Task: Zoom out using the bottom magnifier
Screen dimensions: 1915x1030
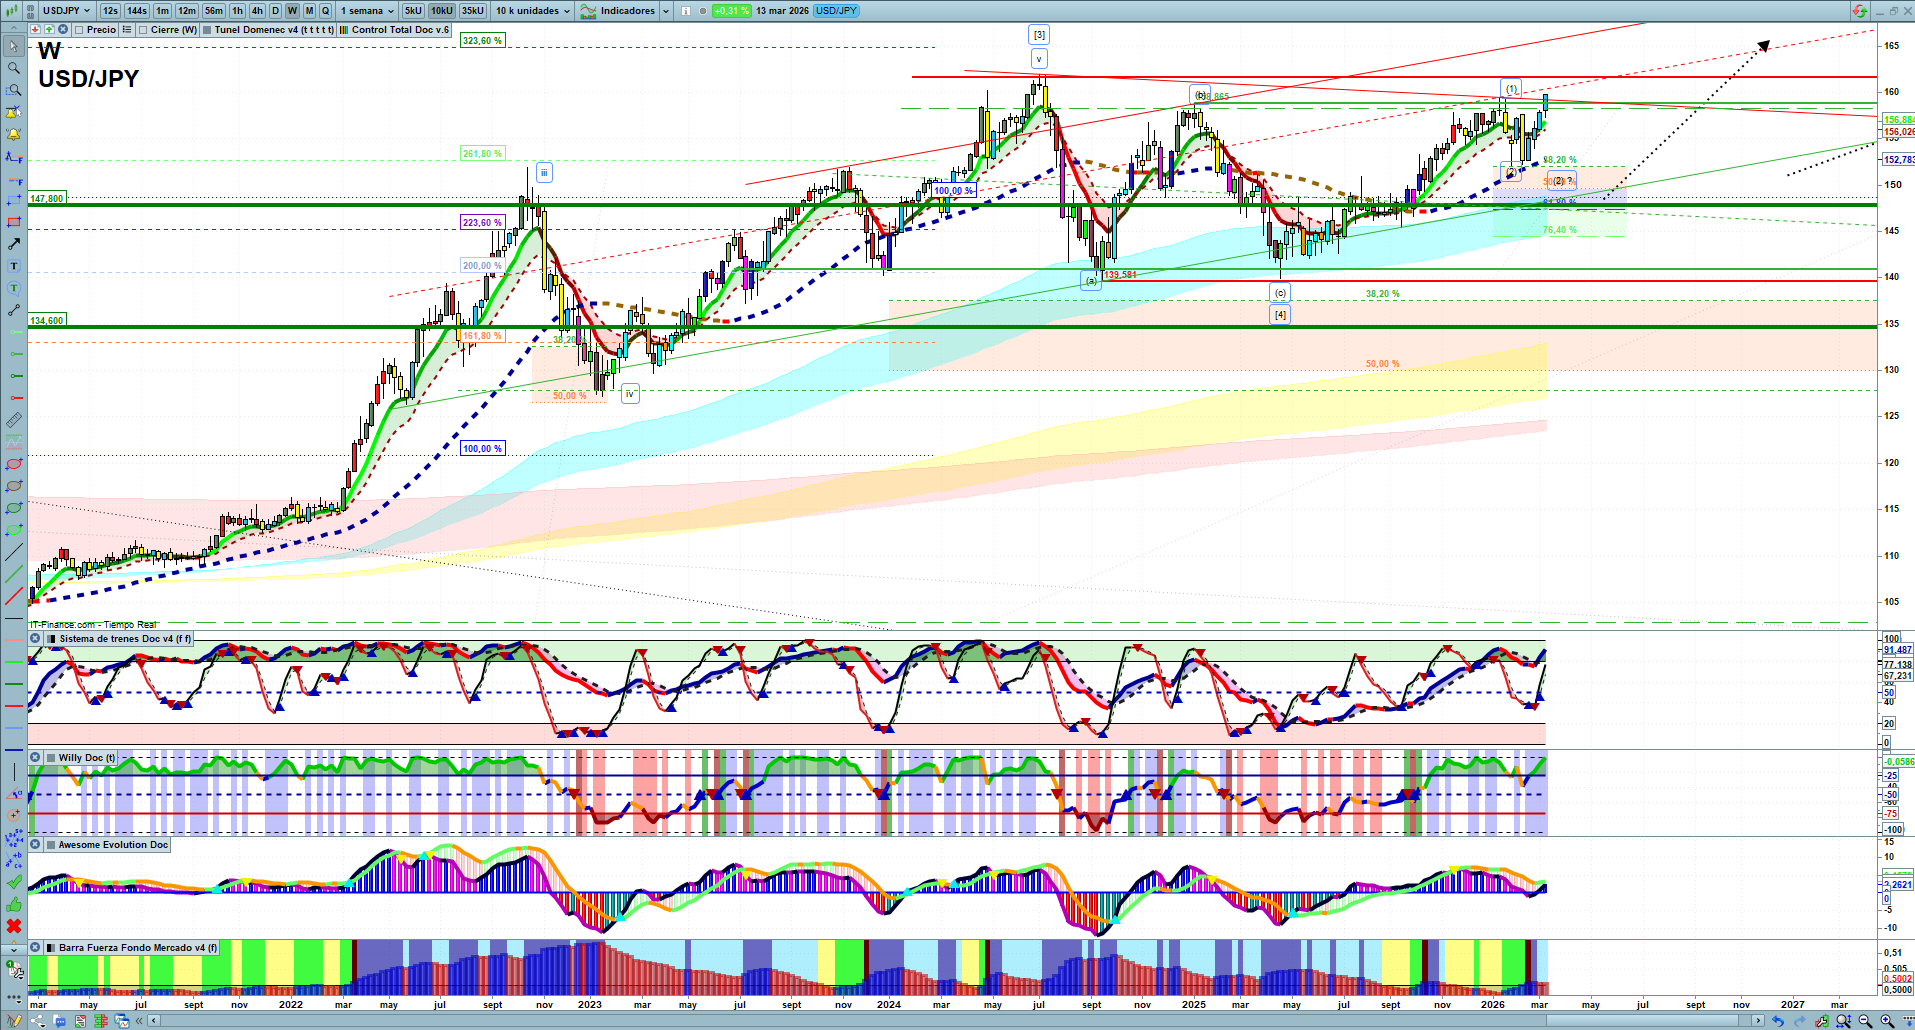Action: point(1865,1021)
